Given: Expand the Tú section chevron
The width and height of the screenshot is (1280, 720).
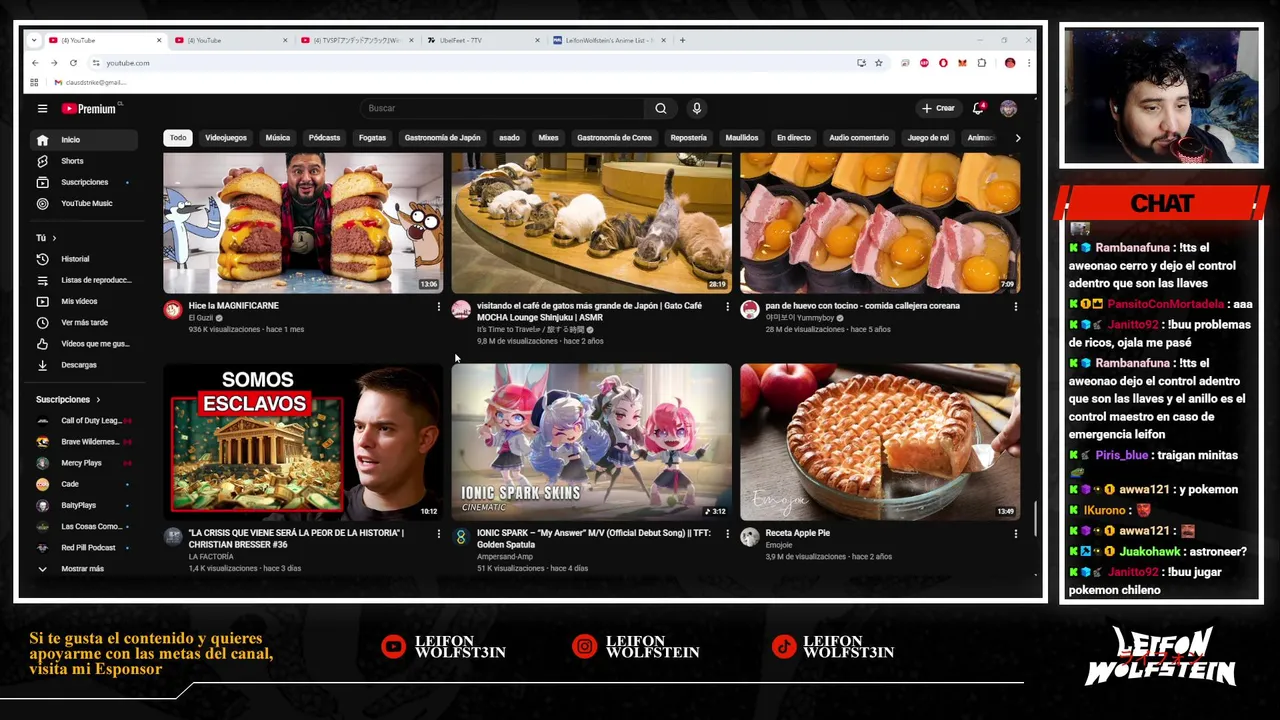Looking at the screenshot, I should pos(54,238).
